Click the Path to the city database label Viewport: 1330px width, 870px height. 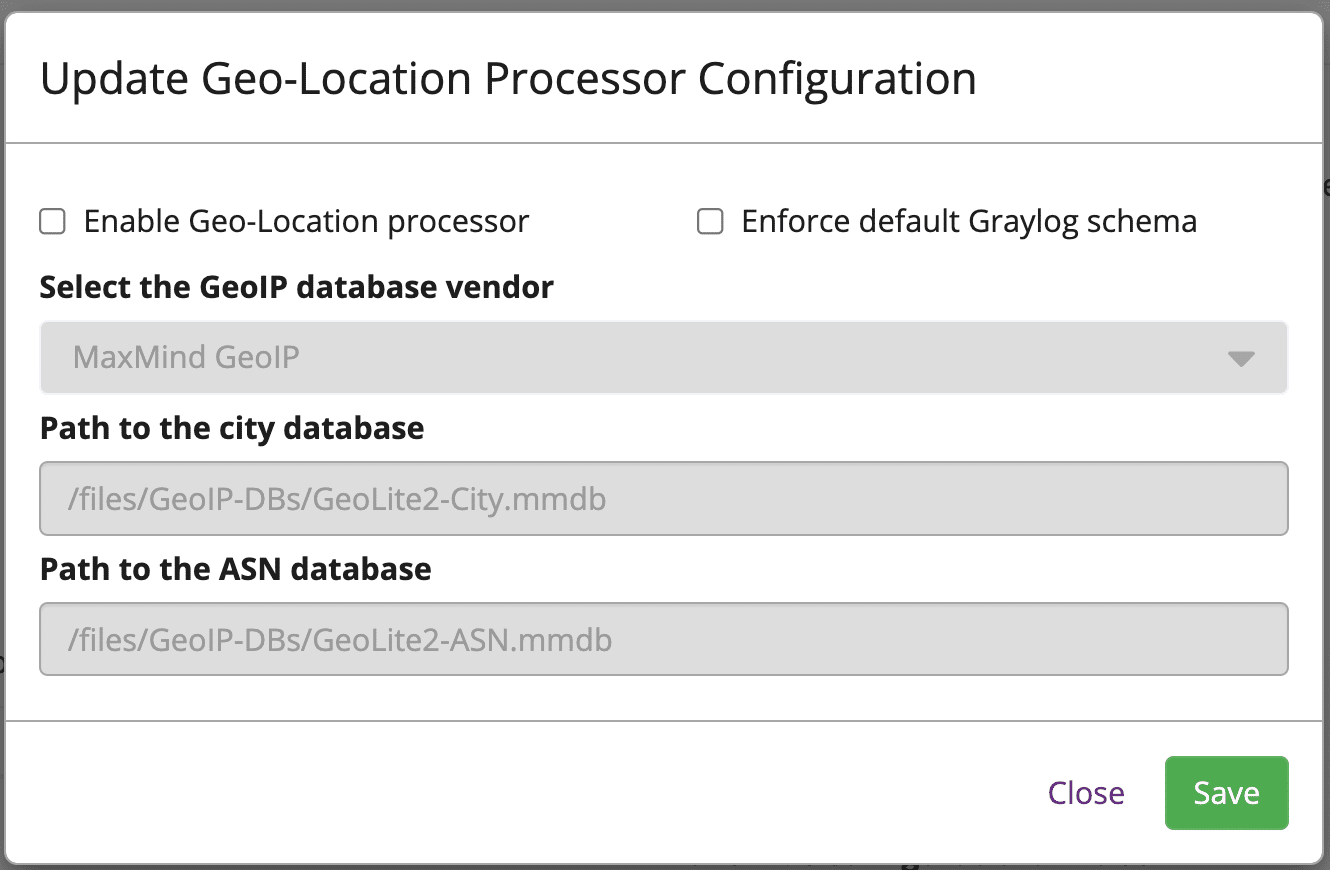click(231, 428)
